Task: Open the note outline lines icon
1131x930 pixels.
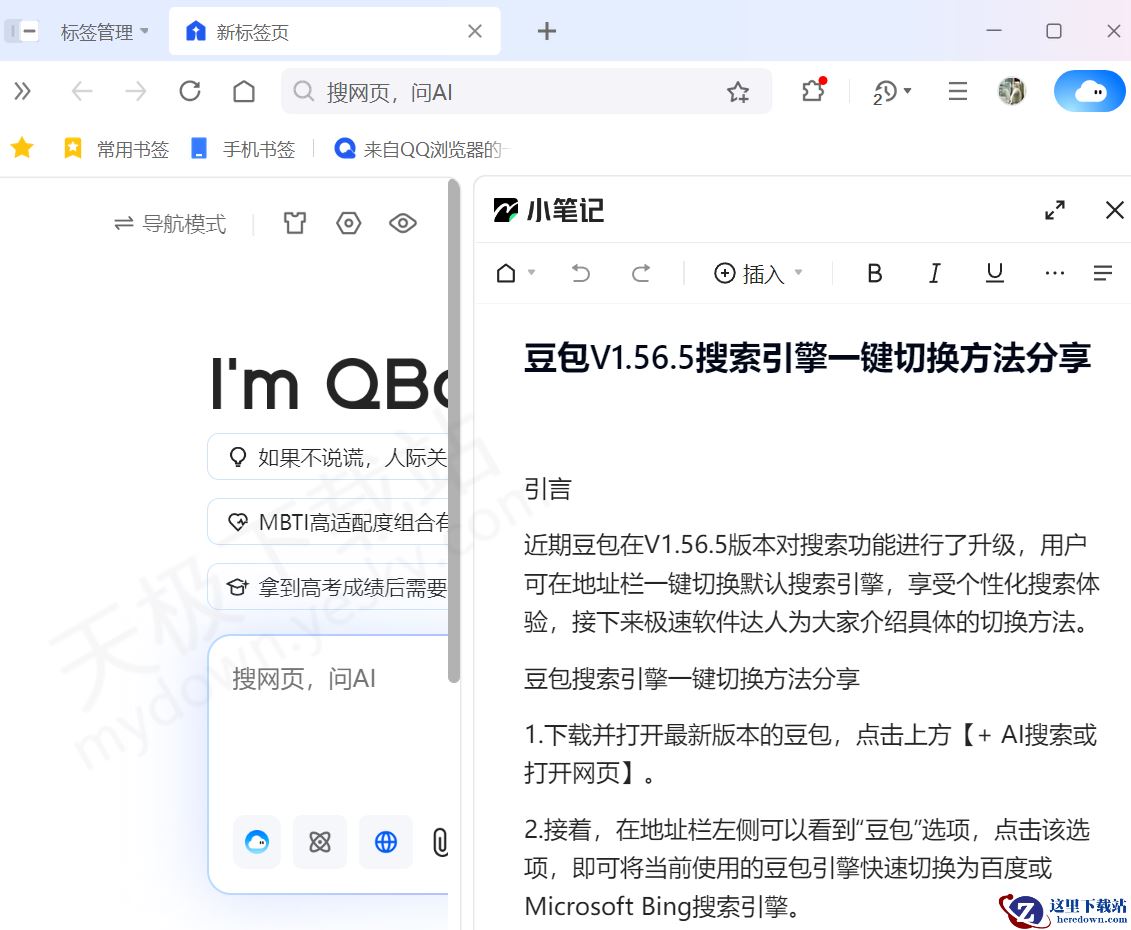Action: pyautogui.click(x=1103, y=273)
